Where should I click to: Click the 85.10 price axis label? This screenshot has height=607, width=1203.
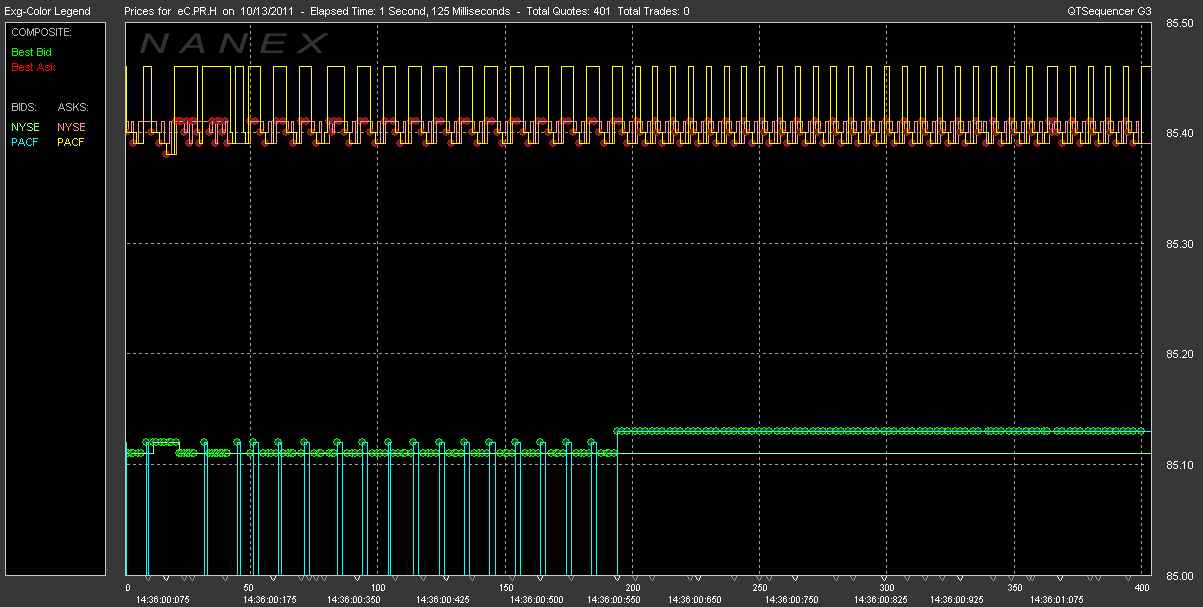1178,465
